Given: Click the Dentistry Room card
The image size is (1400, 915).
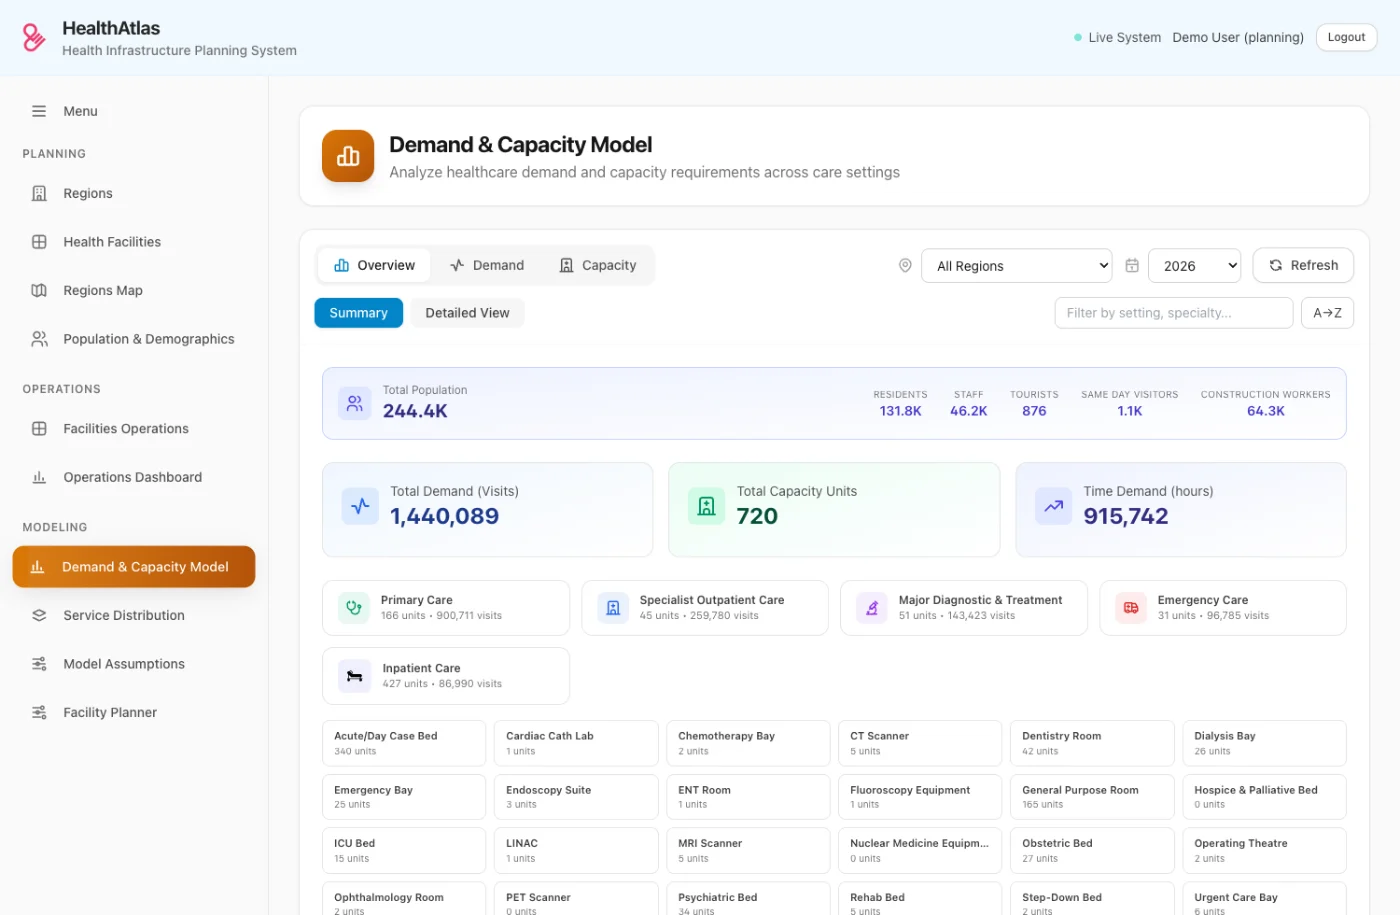Looking at the screenshot, I should click(x=1092, y=743).
